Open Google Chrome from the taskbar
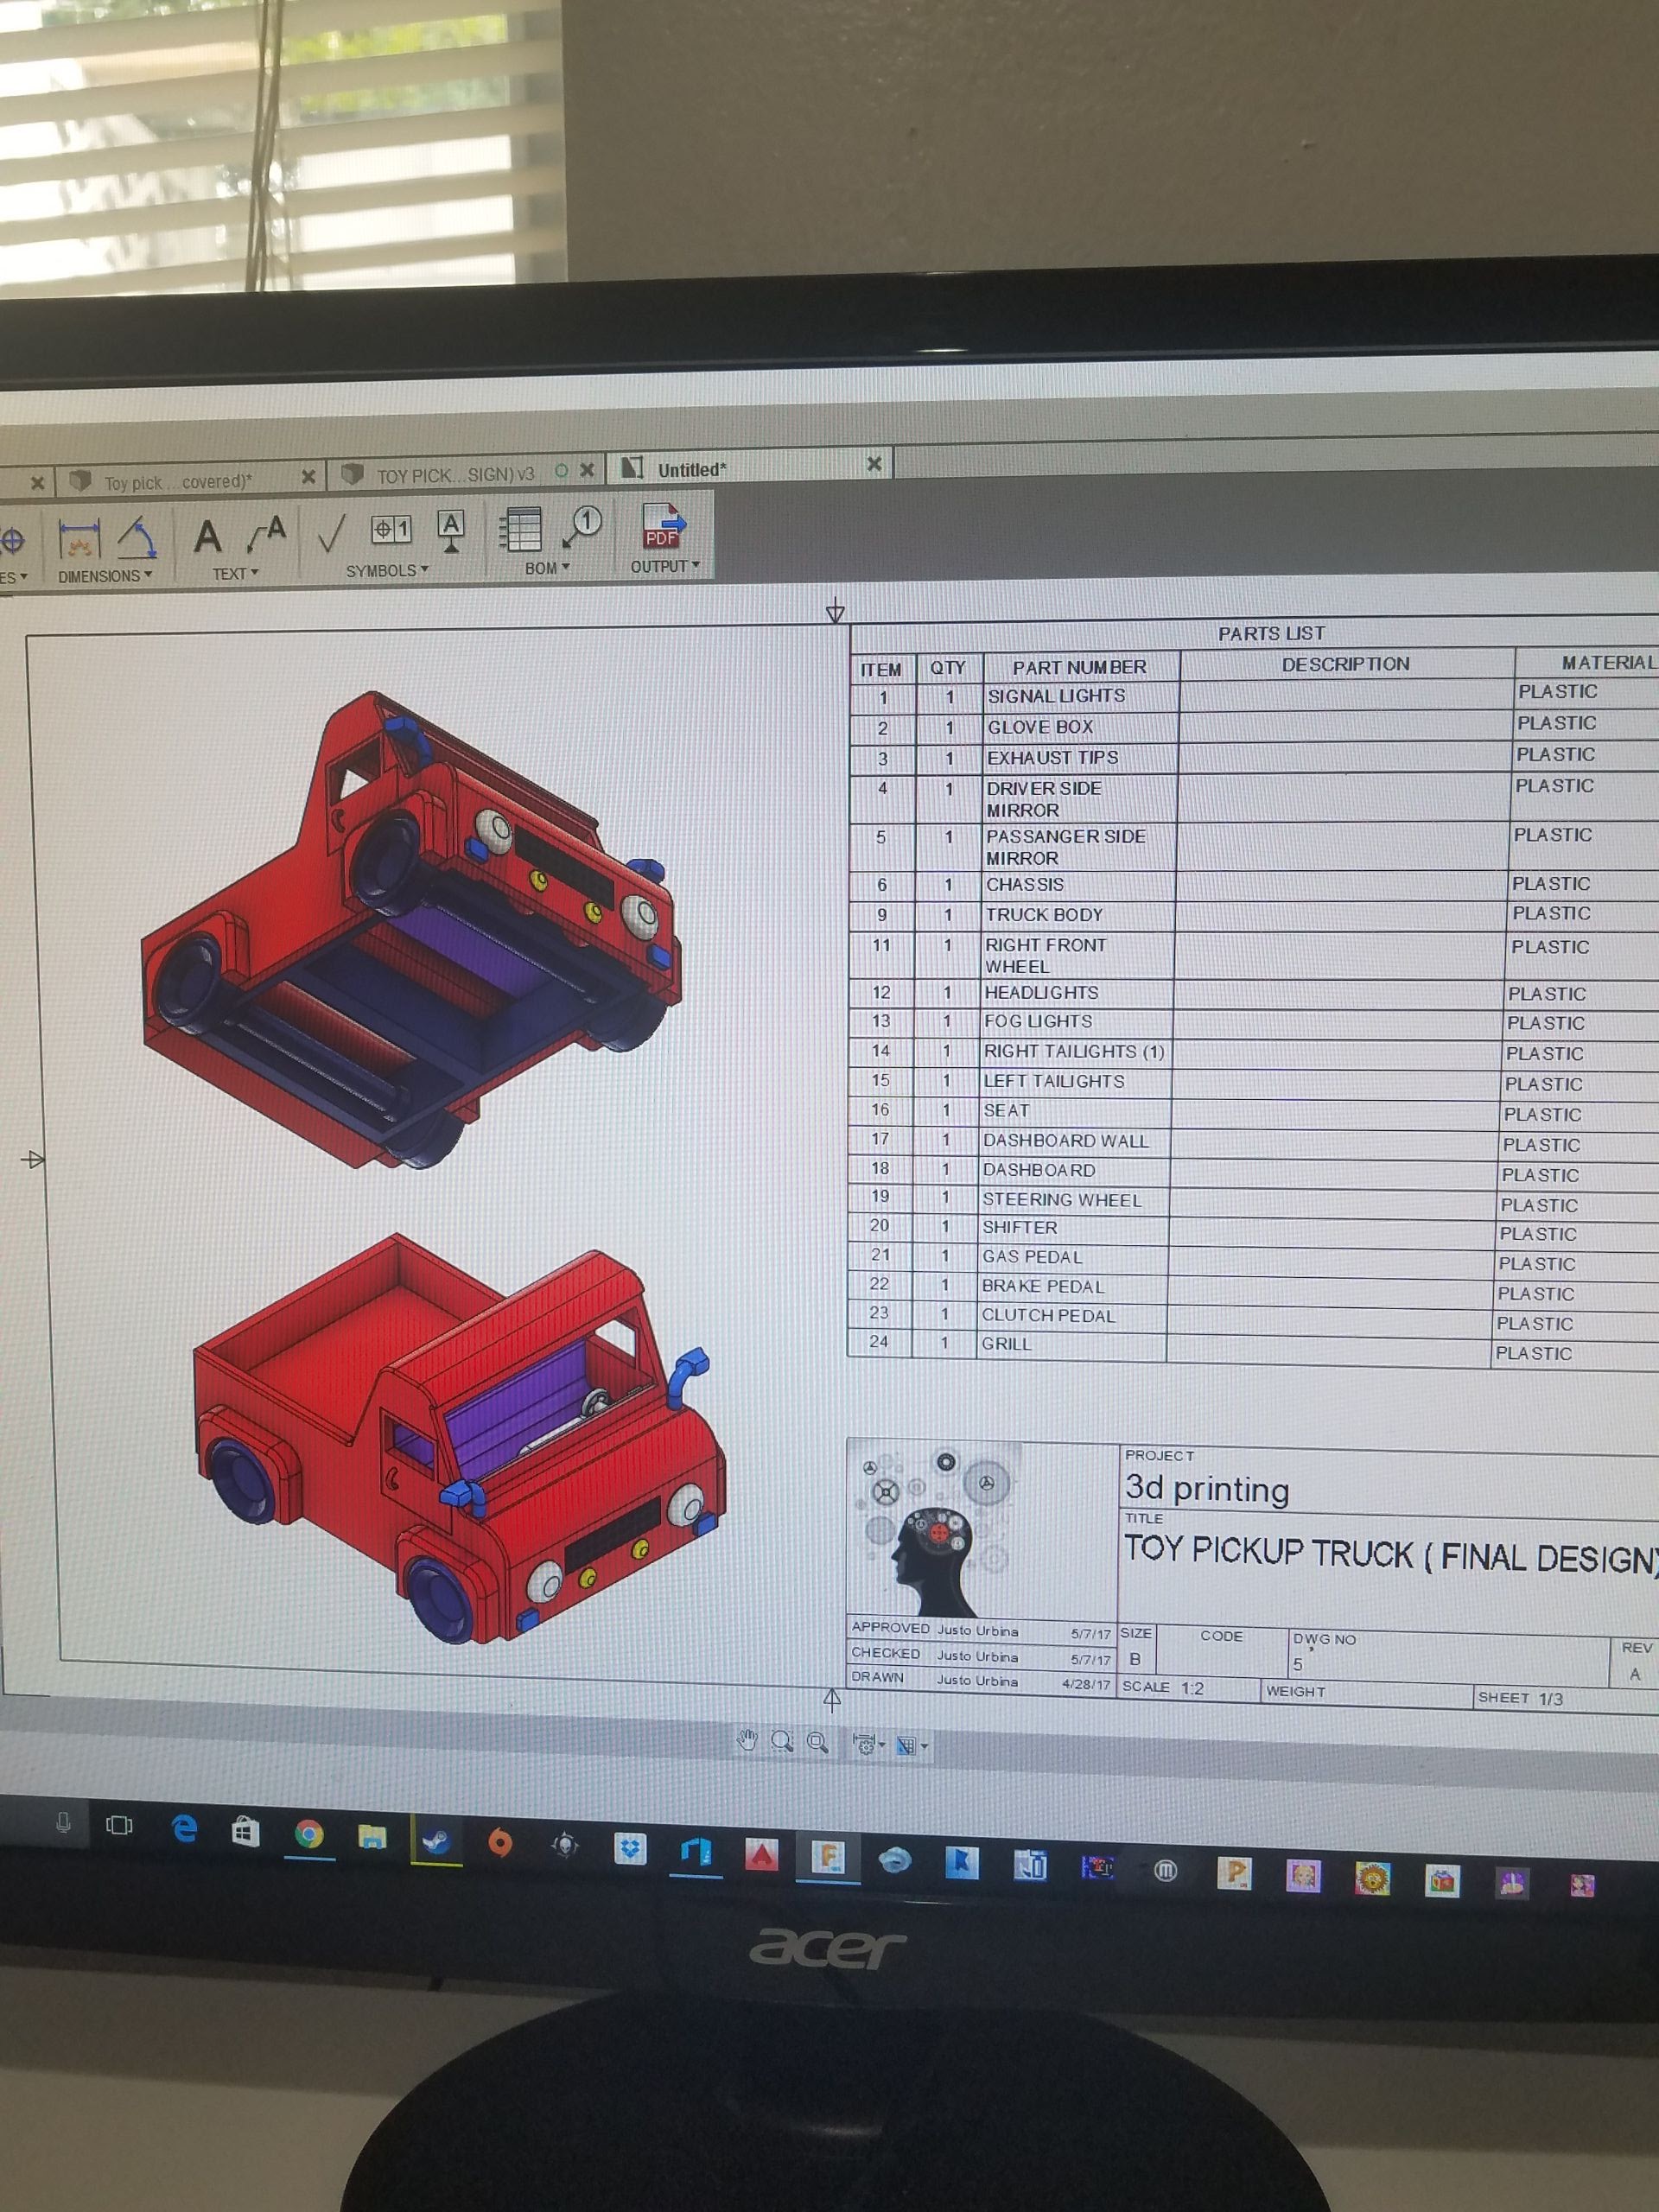The height and width of the screenshot is (2212, 1659). [309, 1833]
